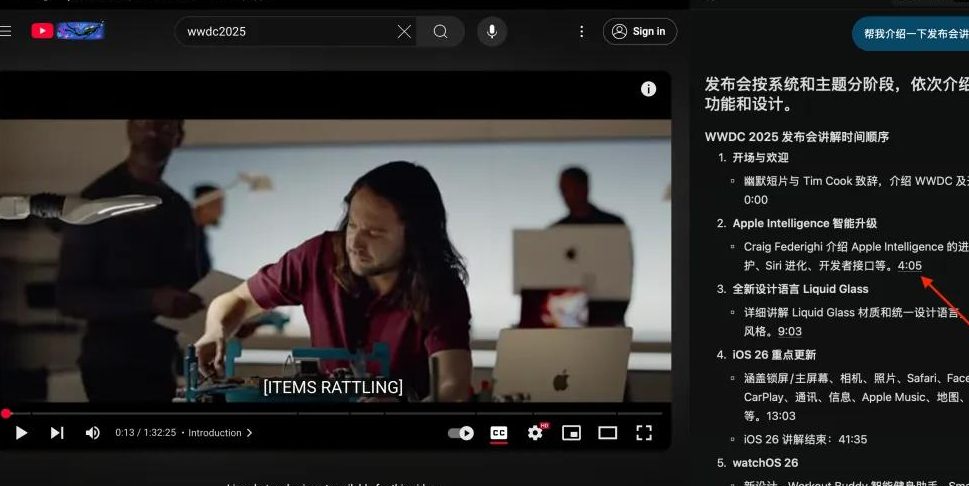Open the hamburger guide menu
The image size is (969, 486).
tap(6, 31)
